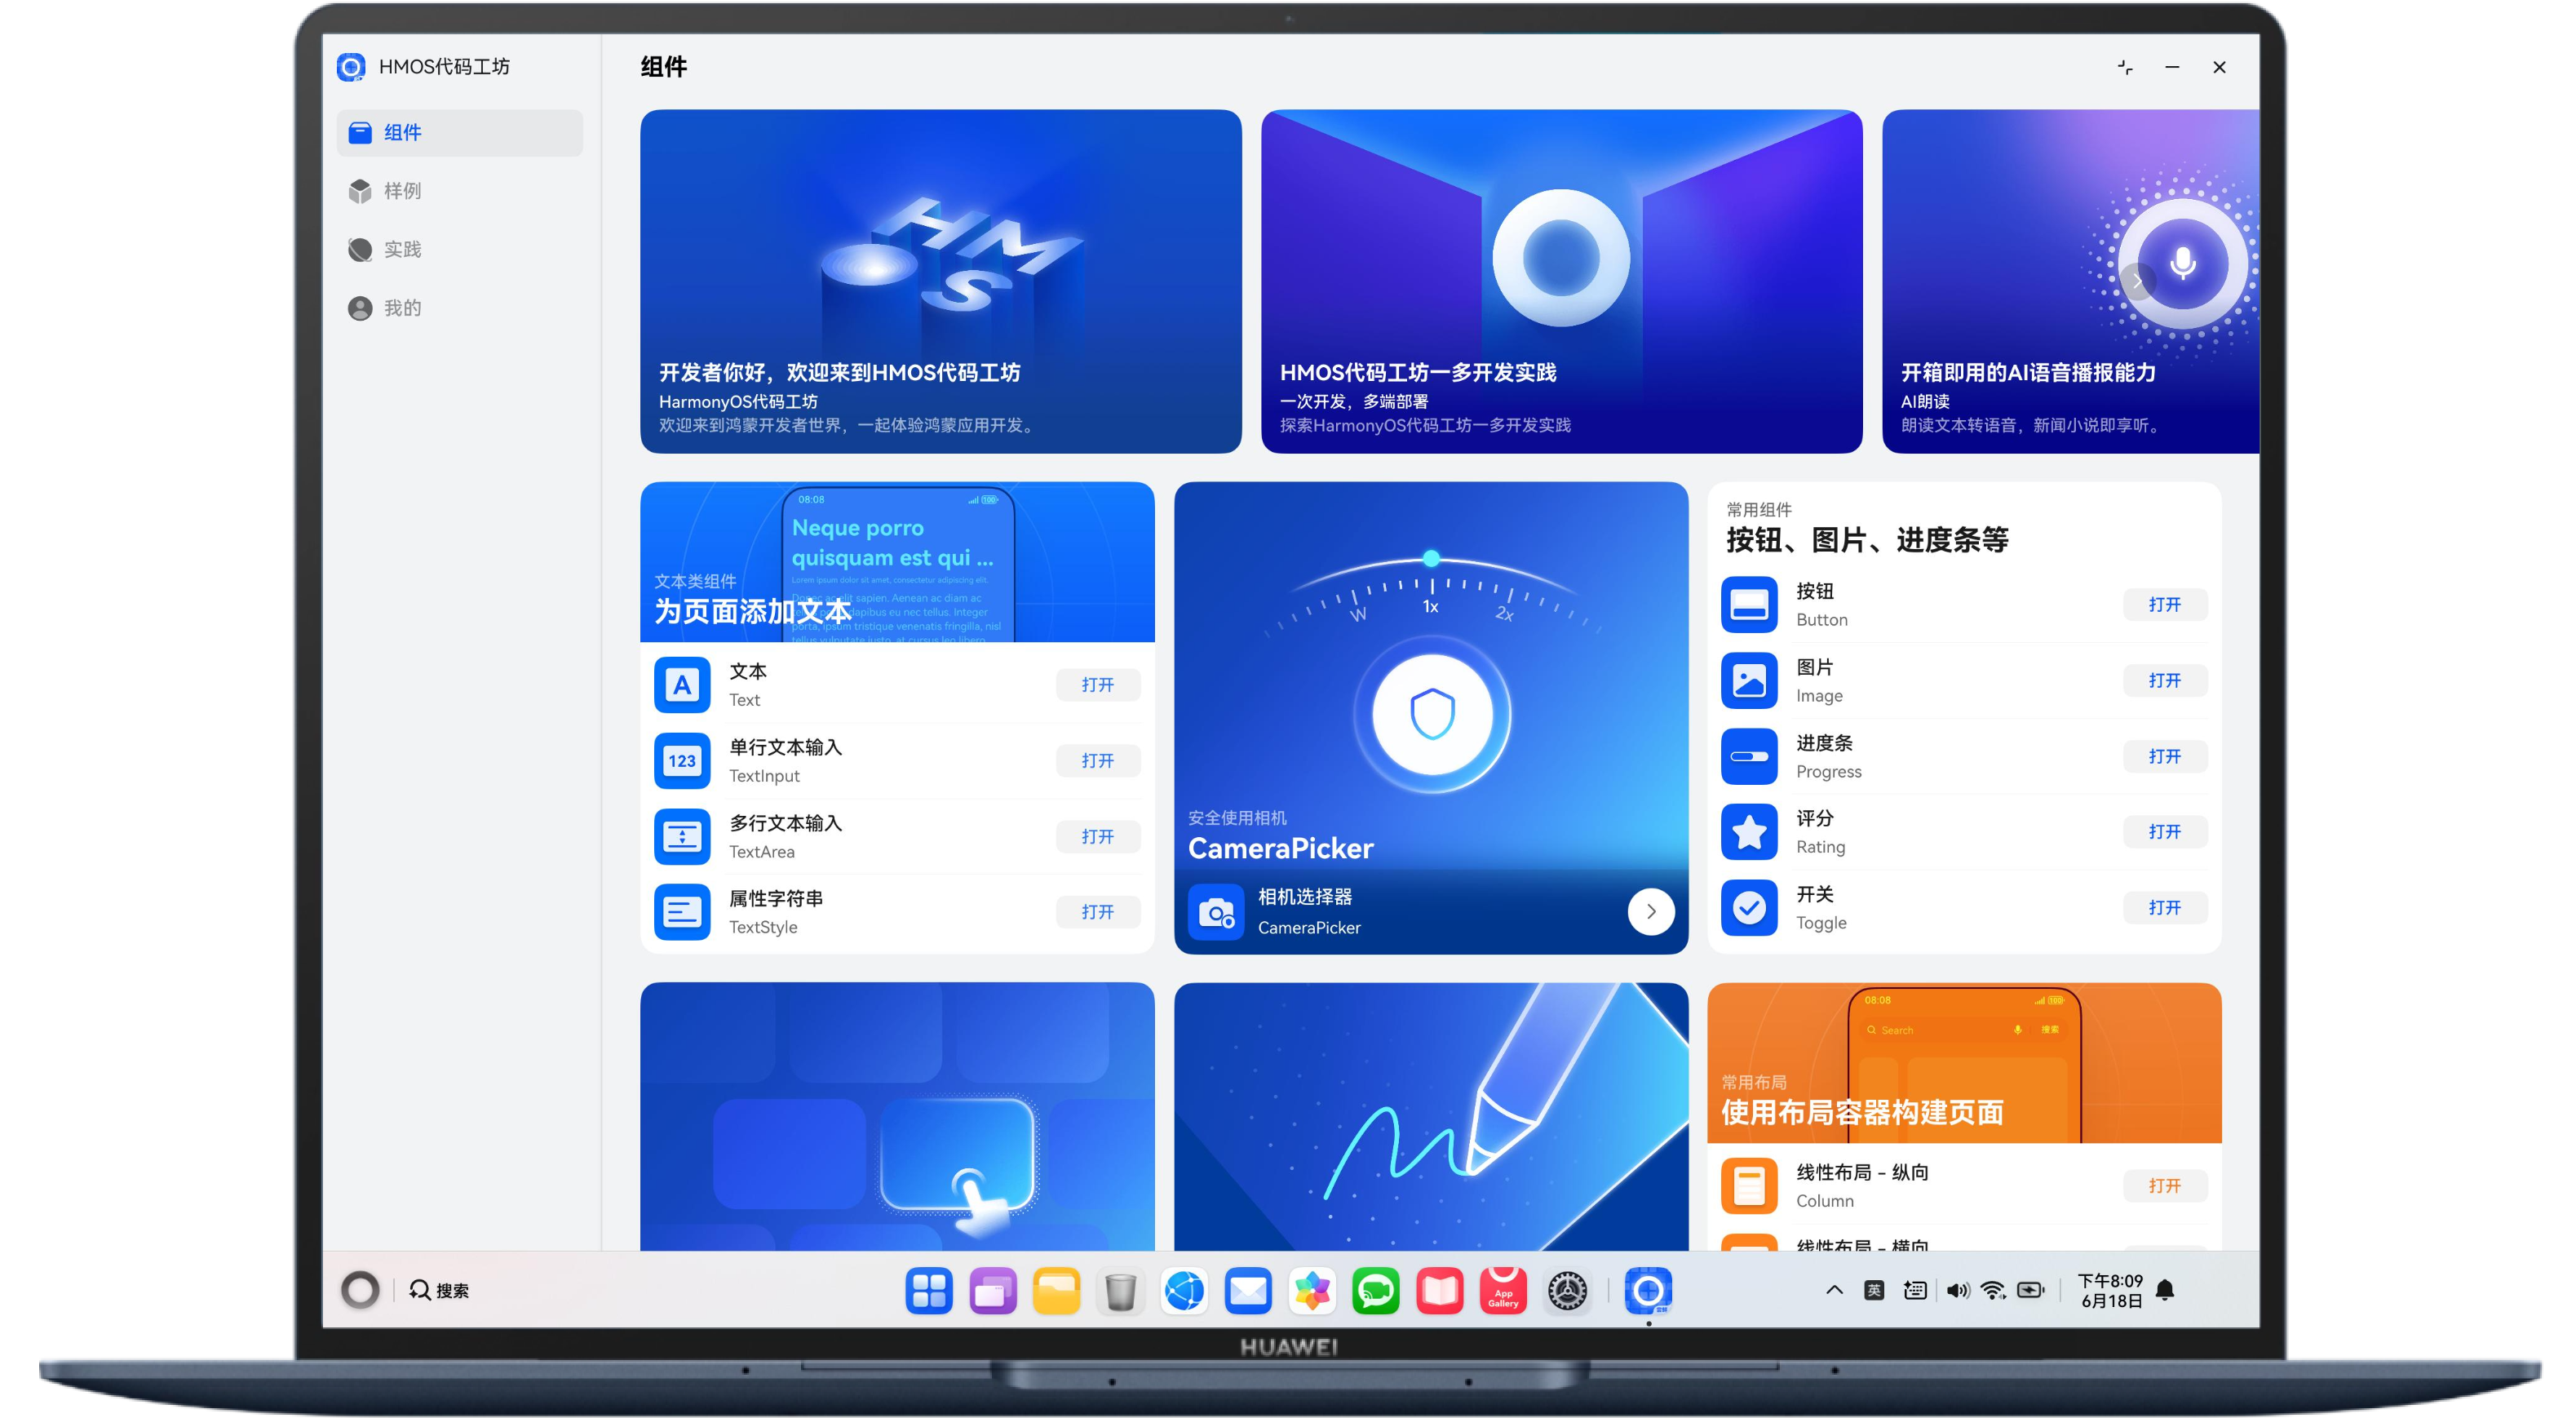Viewport: 2576px width, 1418px height.
Task: Open the 开关 Toggle component
Action: [2164, 908]
